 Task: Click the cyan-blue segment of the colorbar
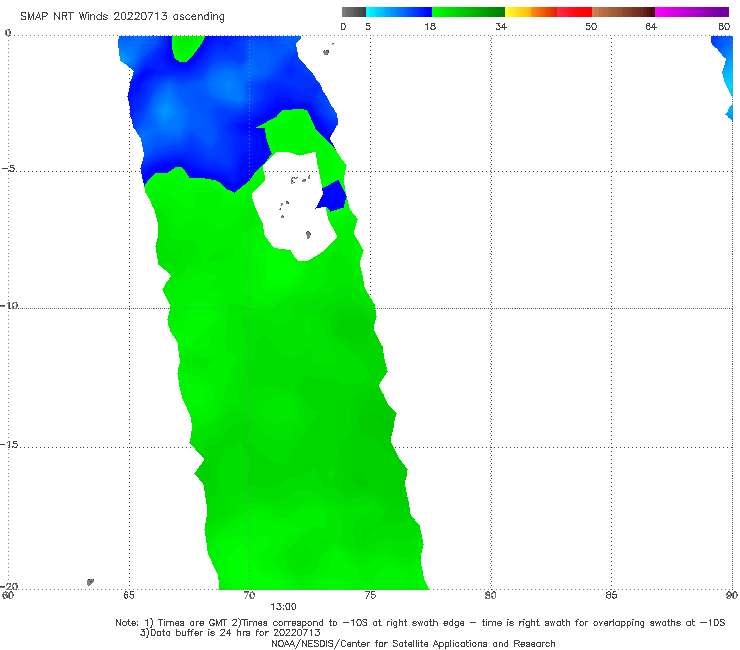[399, 12]
